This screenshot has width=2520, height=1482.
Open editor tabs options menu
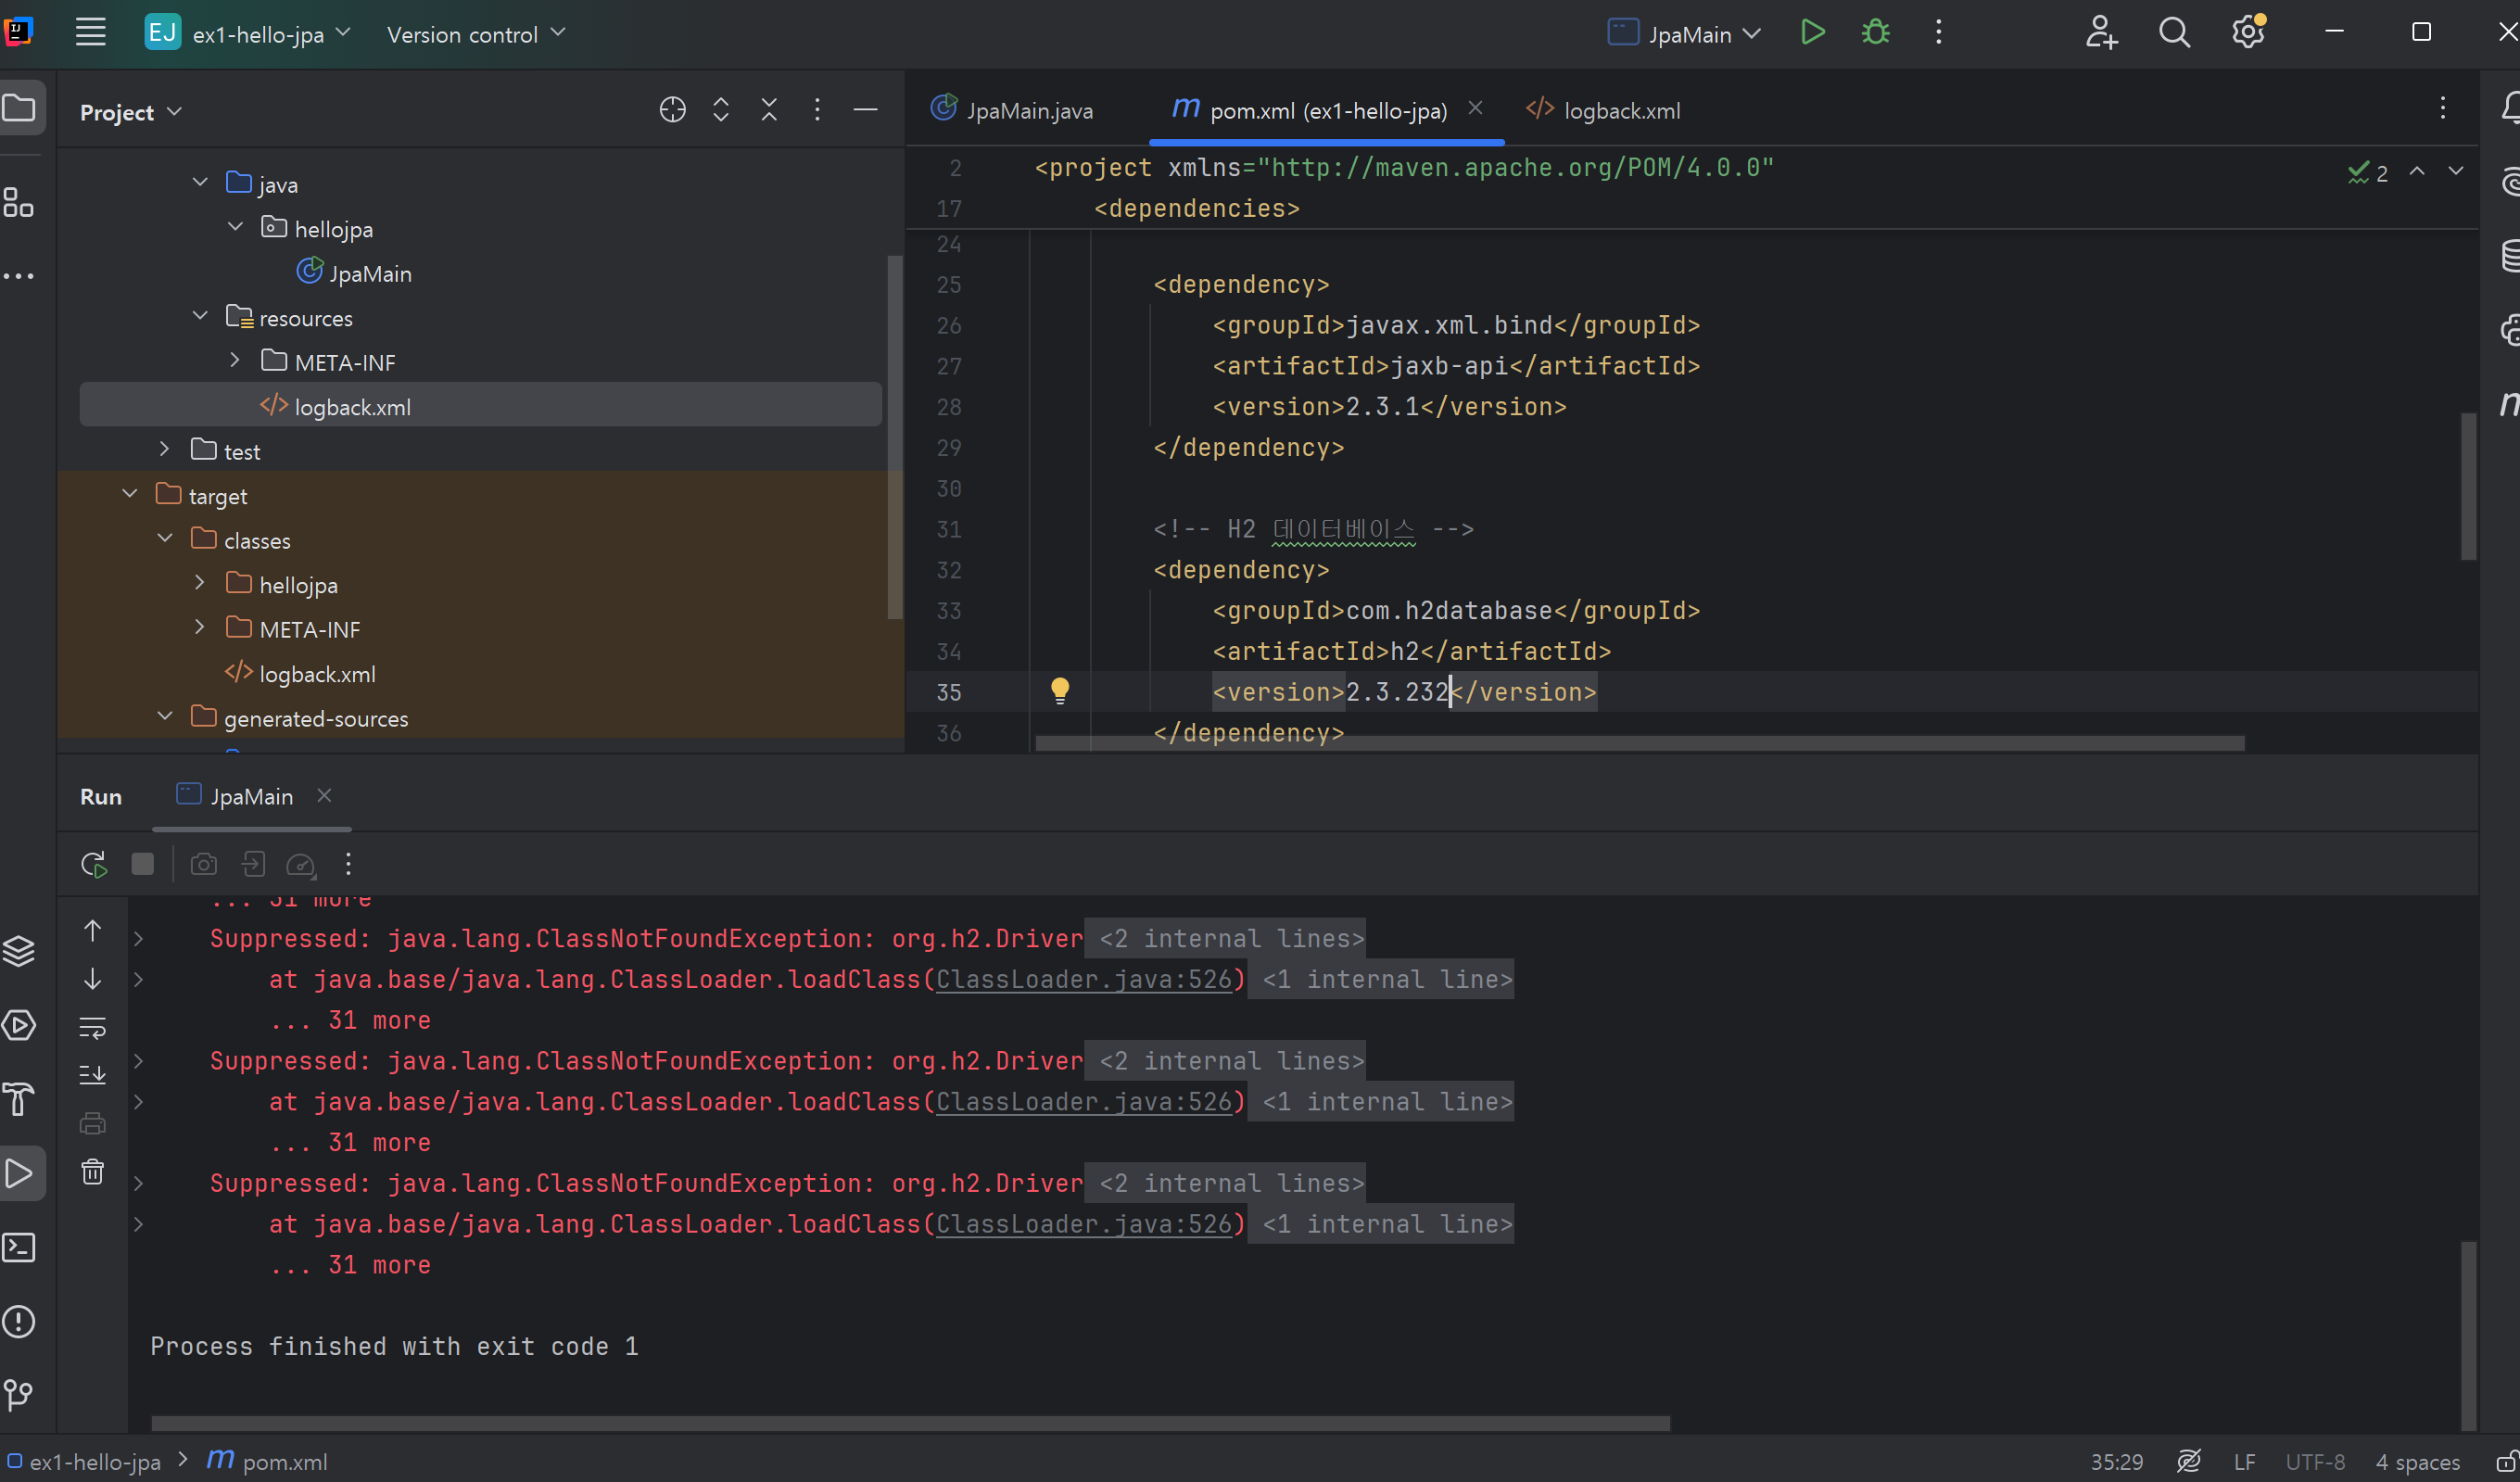coord(2442,108)
